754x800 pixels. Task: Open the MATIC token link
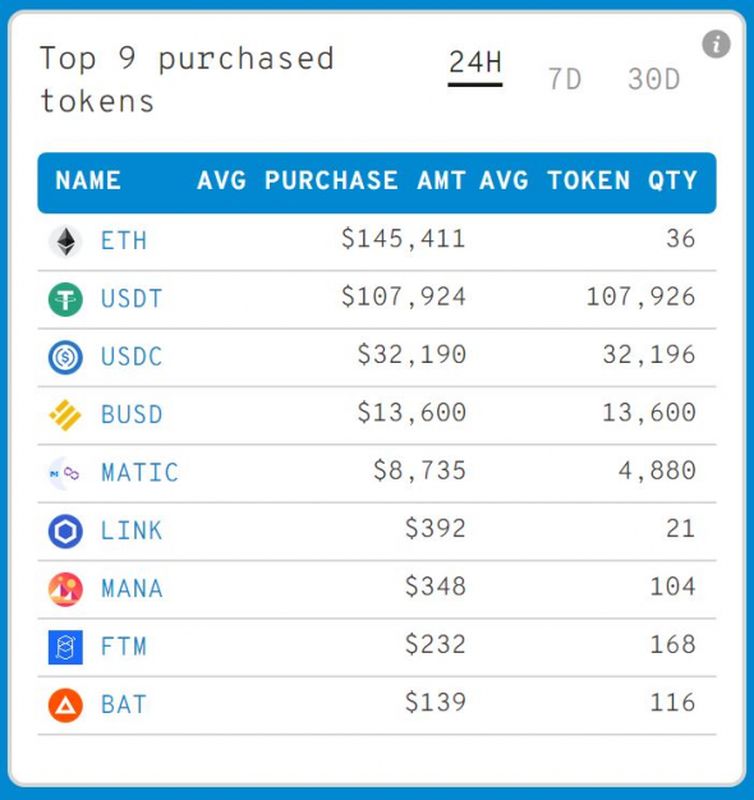[140, 473]
